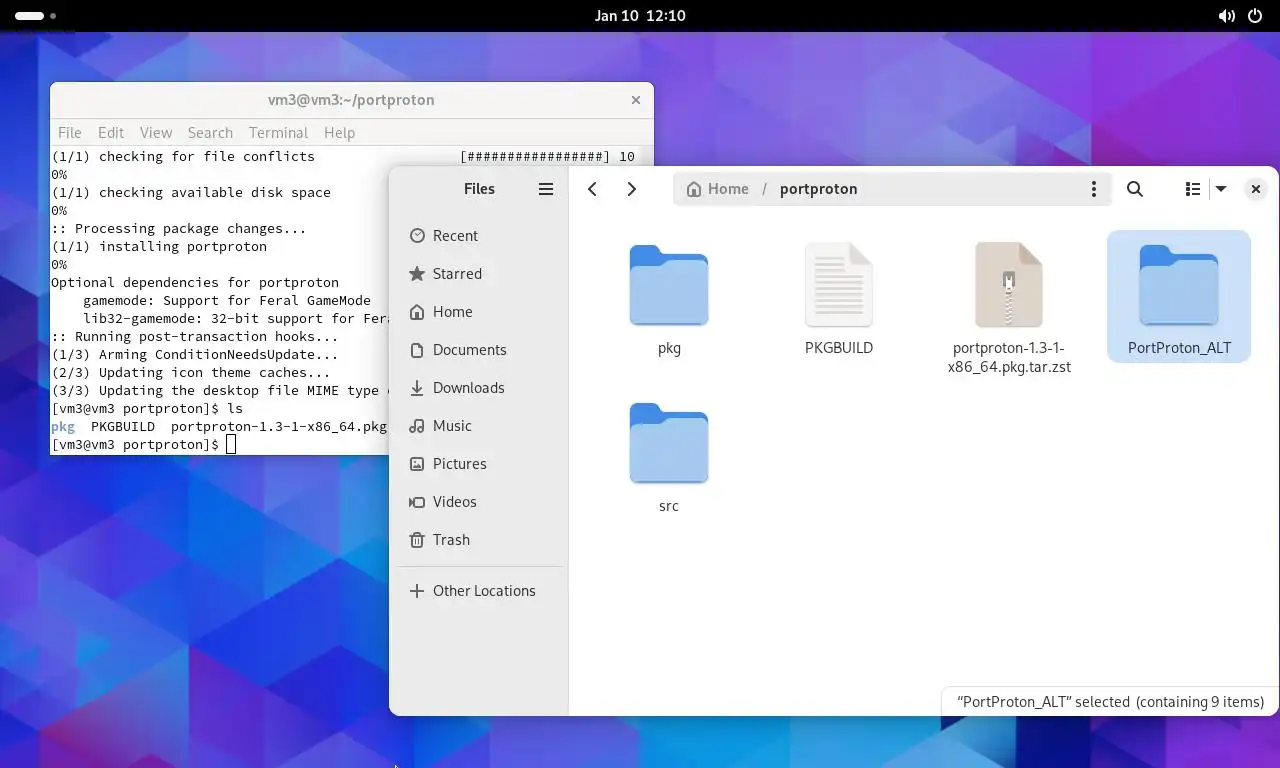Open the terminal Search menu
The width and height of the screenshot is (1280, 768).
coord(210,133)
